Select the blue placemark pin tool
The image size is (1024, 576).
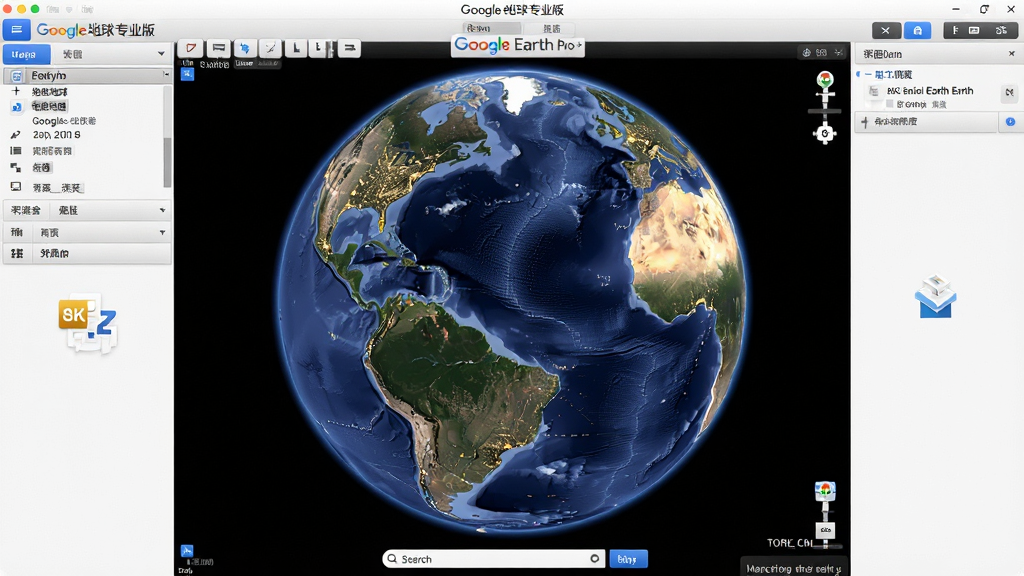pyautogui.click(x=244, y=48)
